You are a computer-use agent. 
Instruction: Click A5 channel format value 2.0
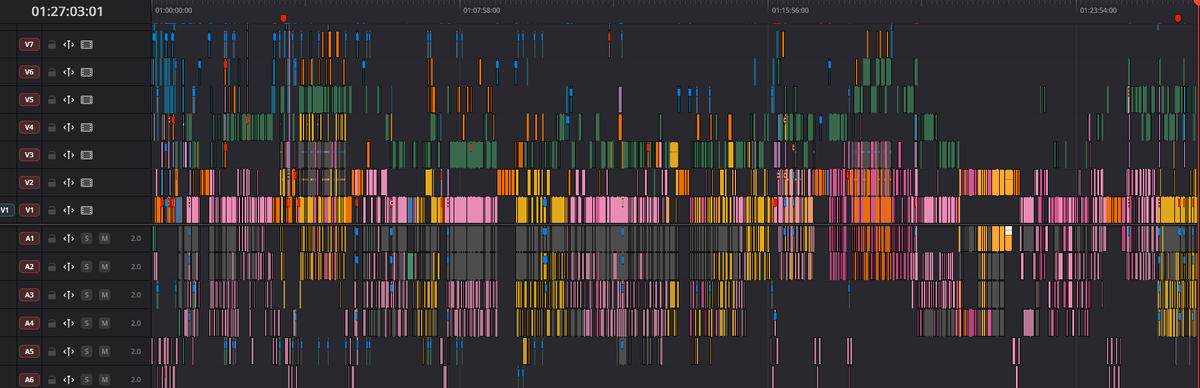click(135, 352)
